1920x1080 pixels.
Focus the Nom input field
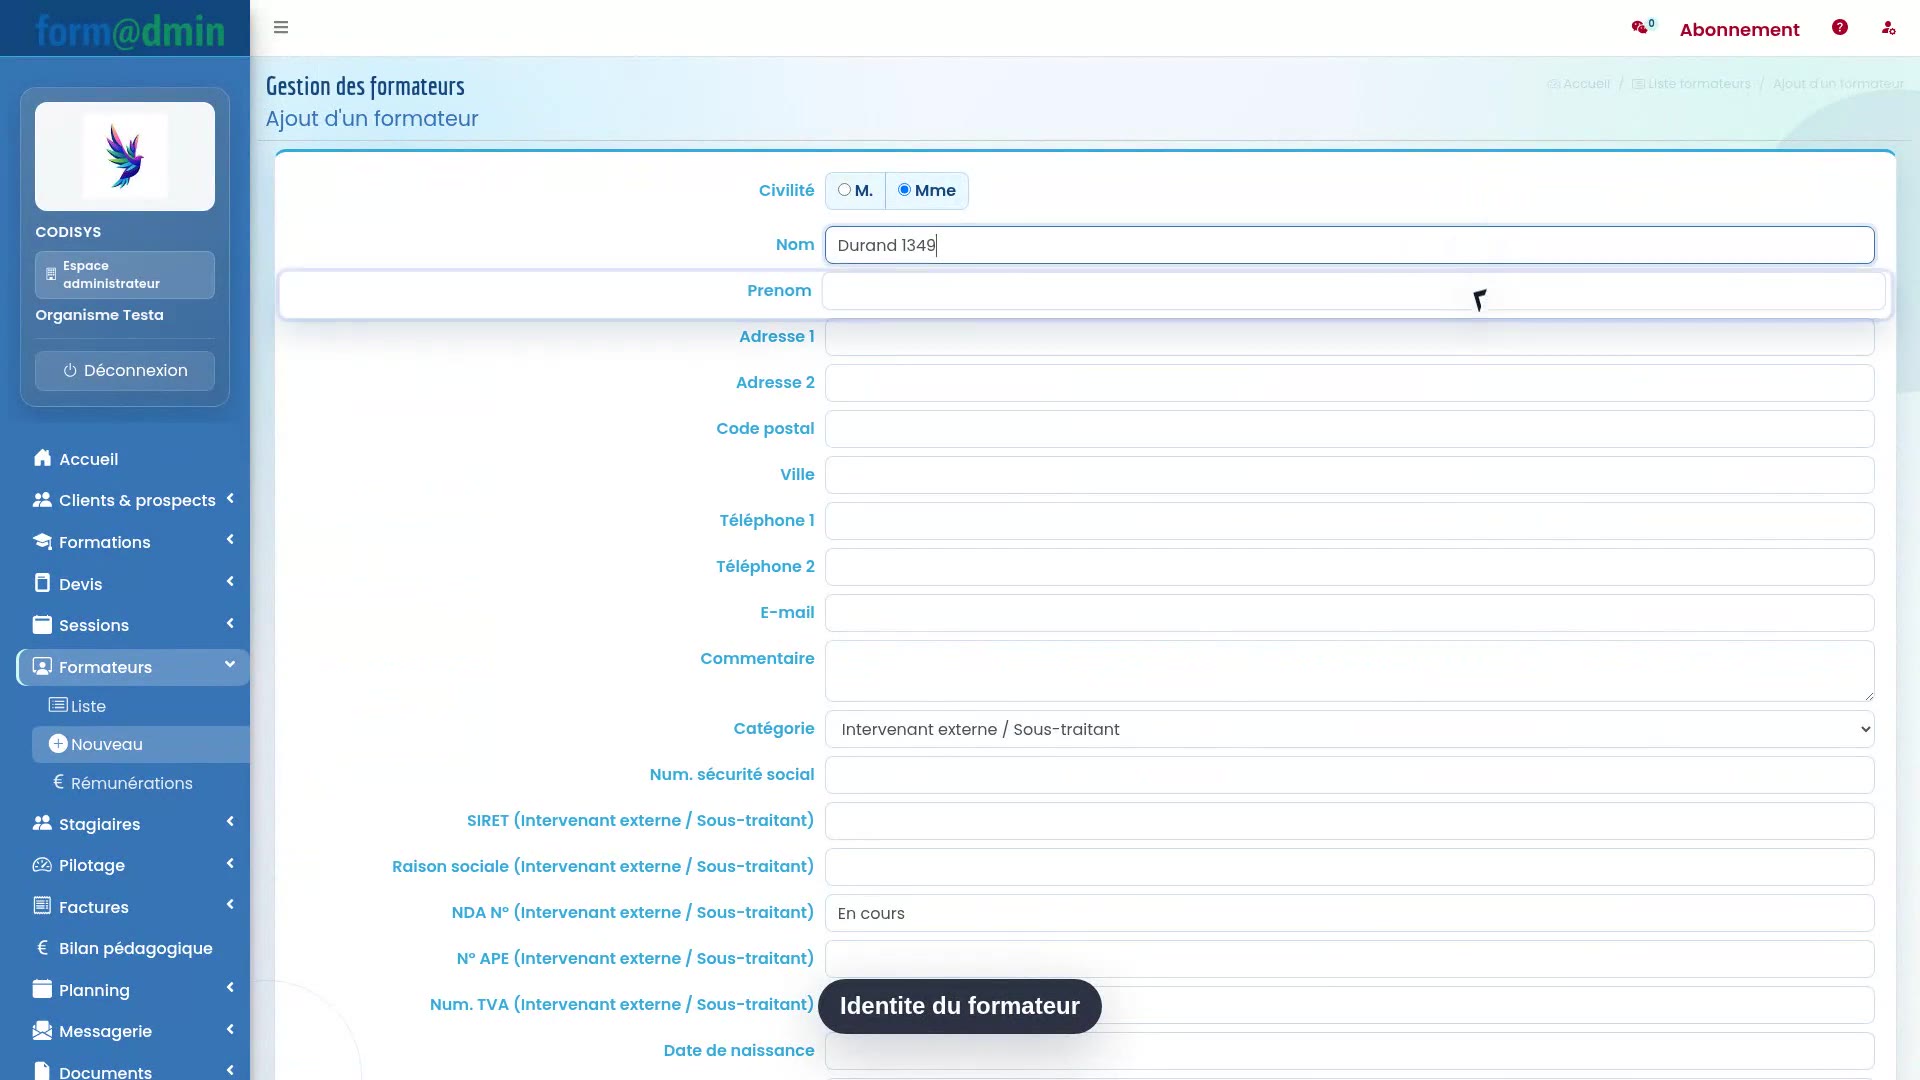click(1349, 245)
